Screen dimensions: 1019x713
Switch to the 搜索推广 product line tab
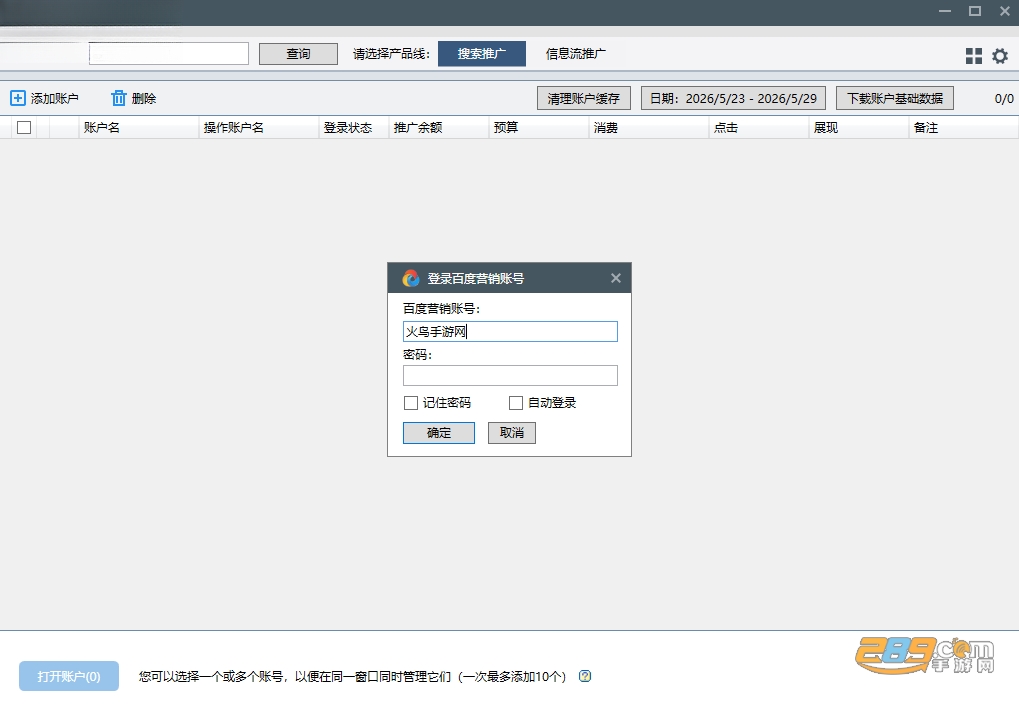[x=482, y=54]
